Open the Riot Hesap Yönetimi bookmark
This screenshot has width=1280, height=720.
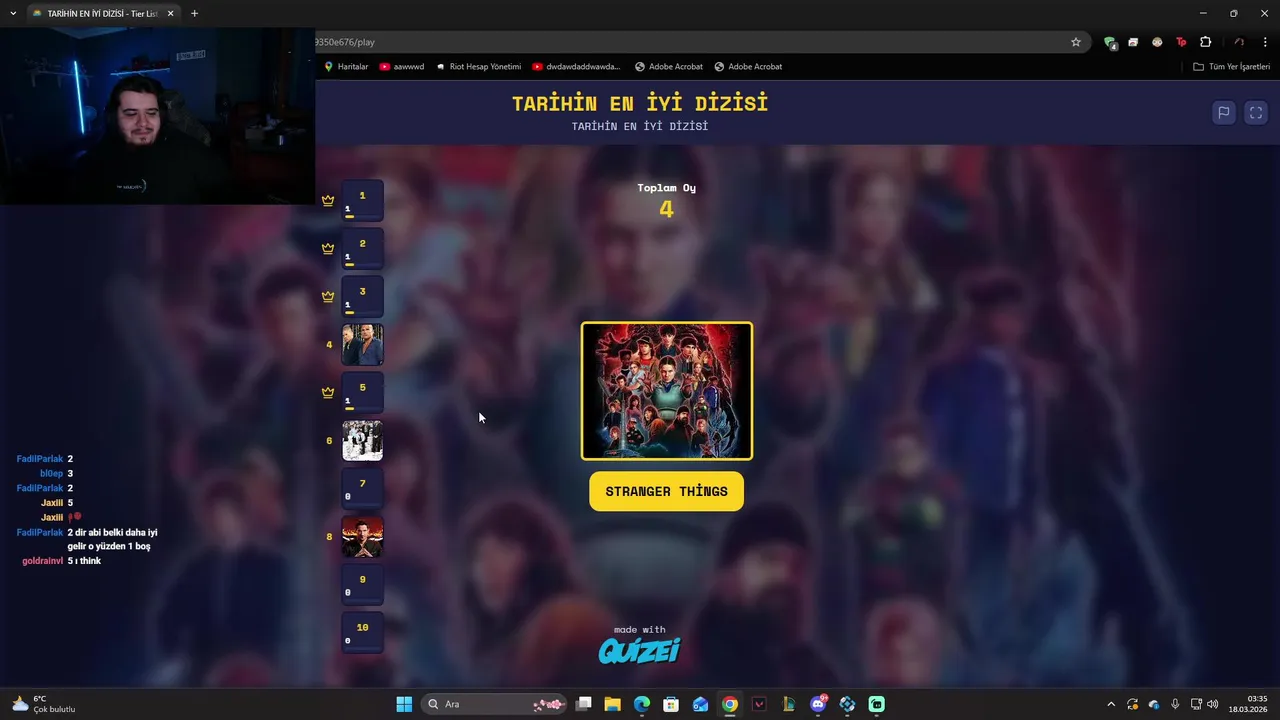coord(478,67)
